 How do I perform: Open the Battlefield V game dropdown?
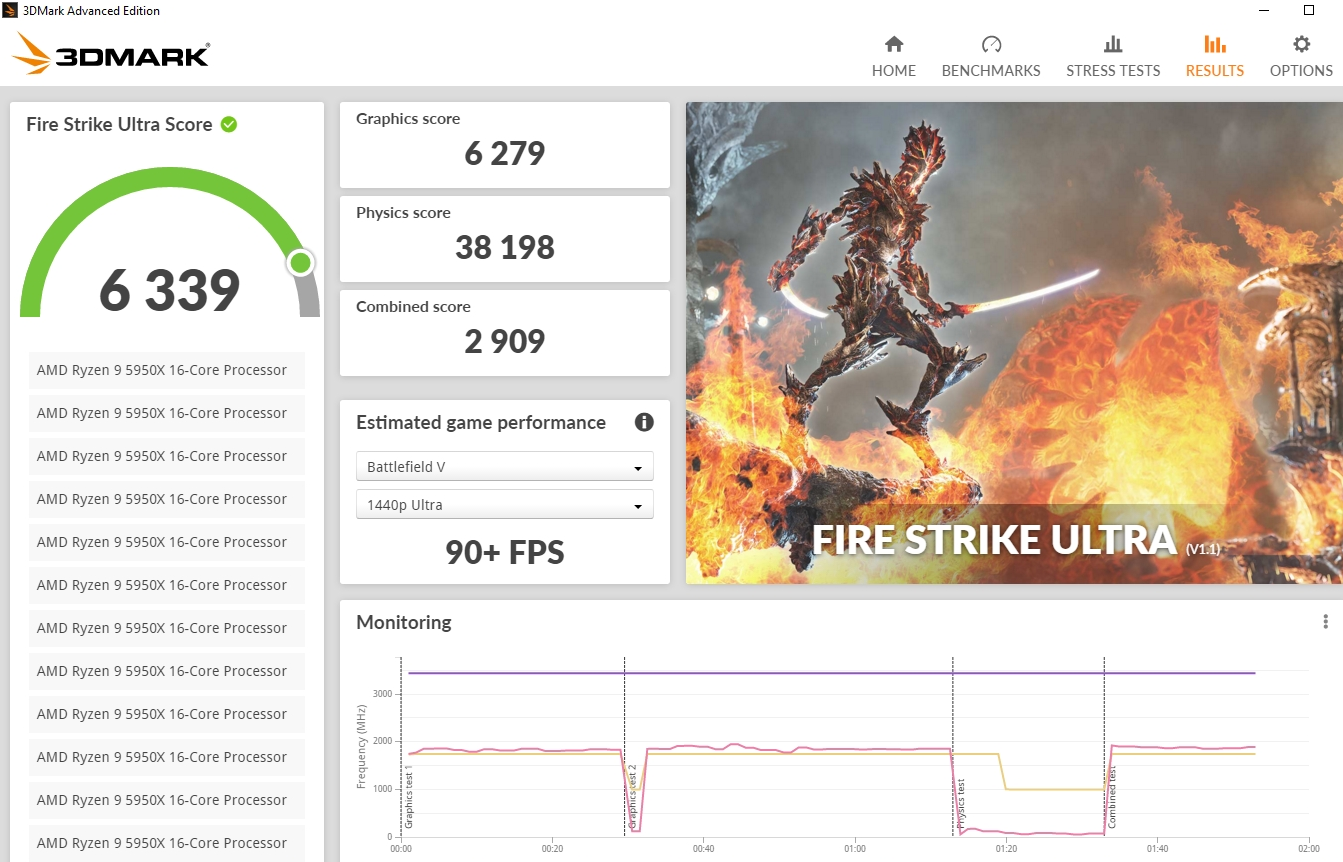click(505, 467)
